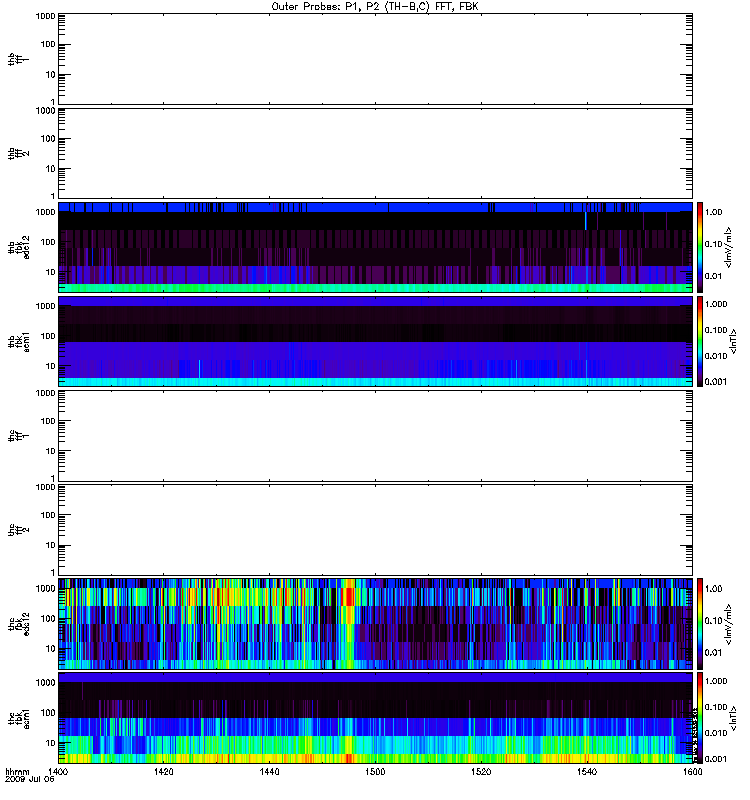Click the red burst in thc fbk edc12 spectrogram
The image size is (750, 800).
348,596
